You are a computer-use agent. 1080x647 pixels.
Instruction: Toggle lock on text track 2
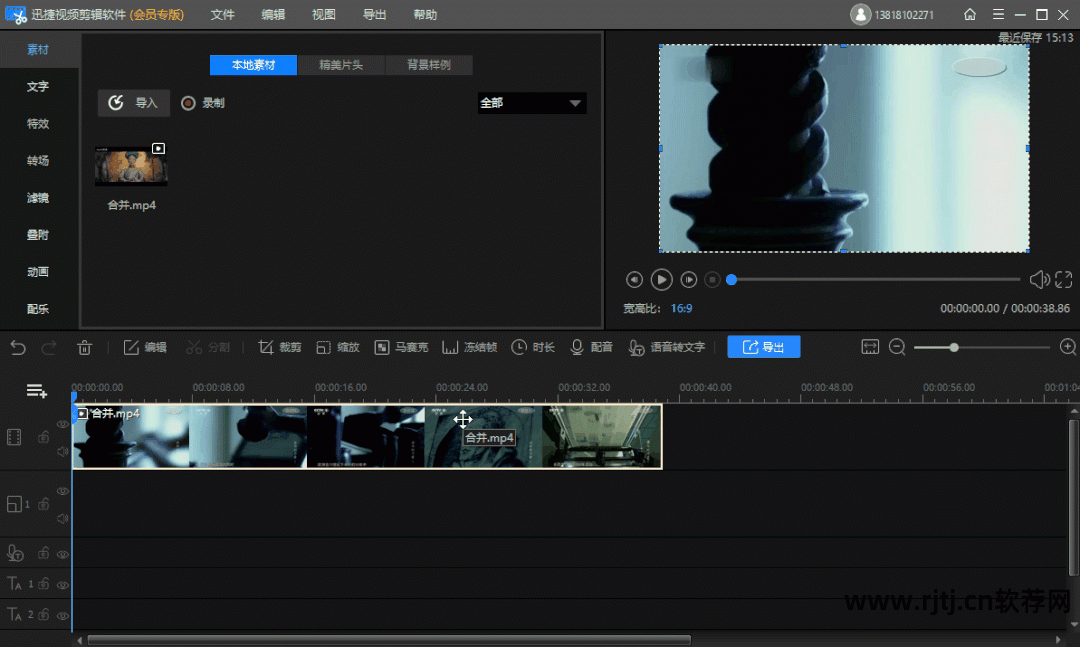(x=43, y=614)
